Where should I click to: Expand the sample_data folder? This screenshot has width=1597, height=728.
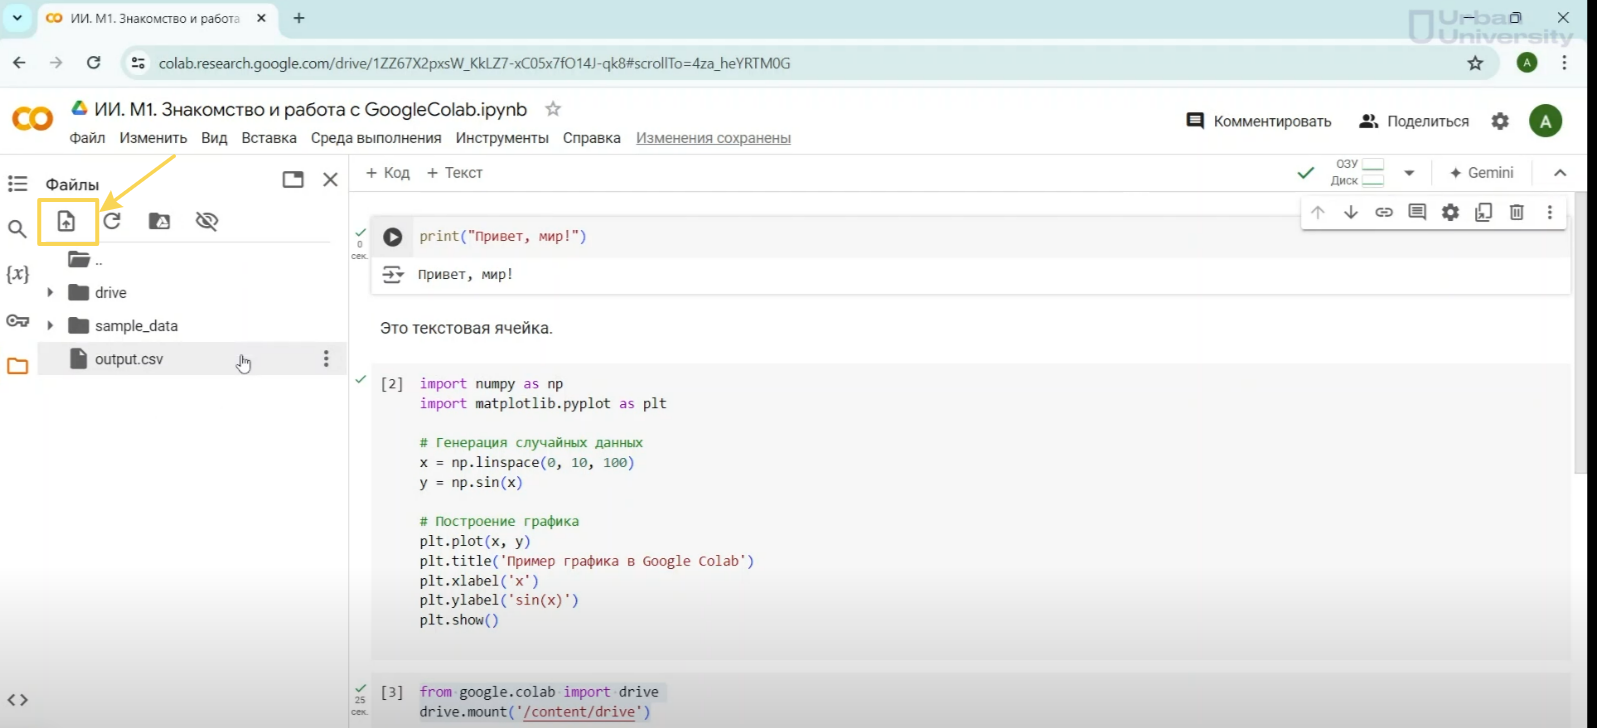click(50, 326)
